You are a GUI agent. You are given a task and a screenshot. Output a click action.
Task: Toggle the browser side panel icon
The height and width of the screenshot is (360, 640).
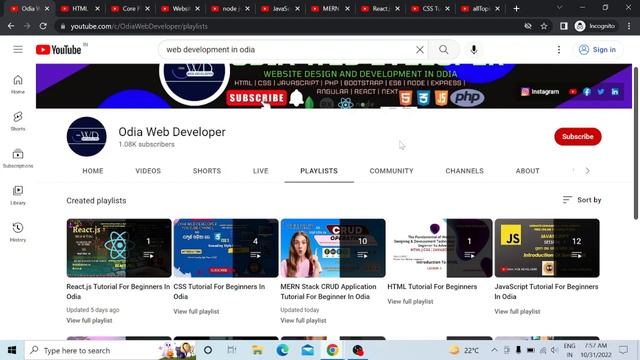tap(564, 26)
